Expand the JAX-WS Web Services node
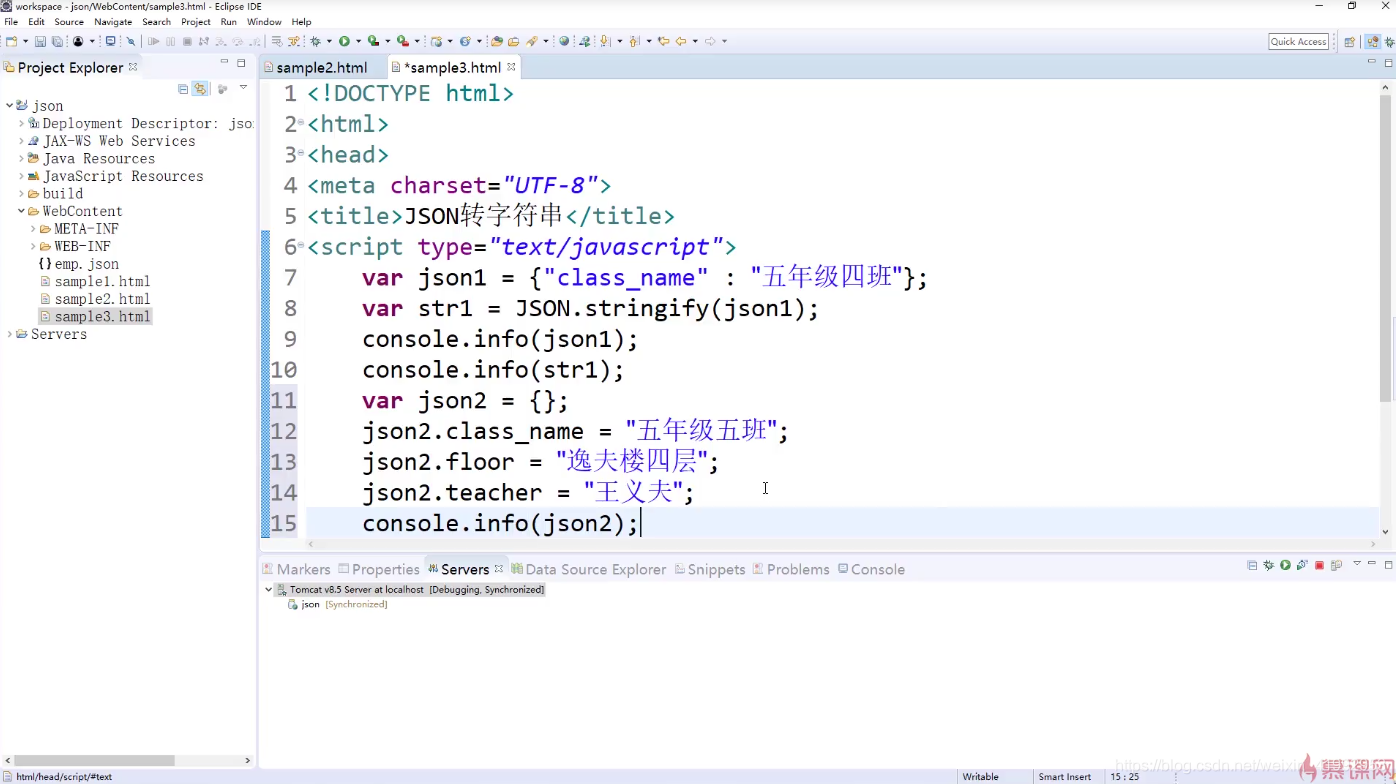The height and width of the screenshot is (784, 1396). click(x=21, y=141)
